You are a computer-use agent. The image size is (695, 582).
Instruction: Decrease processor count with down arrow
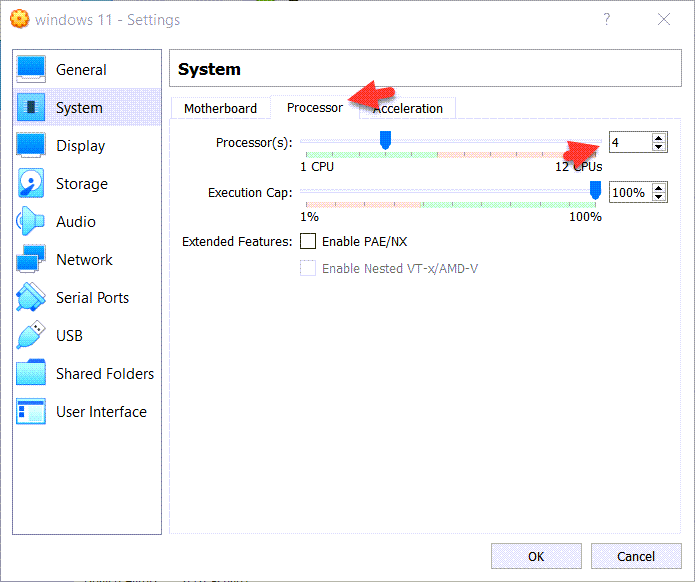point(658,148)
